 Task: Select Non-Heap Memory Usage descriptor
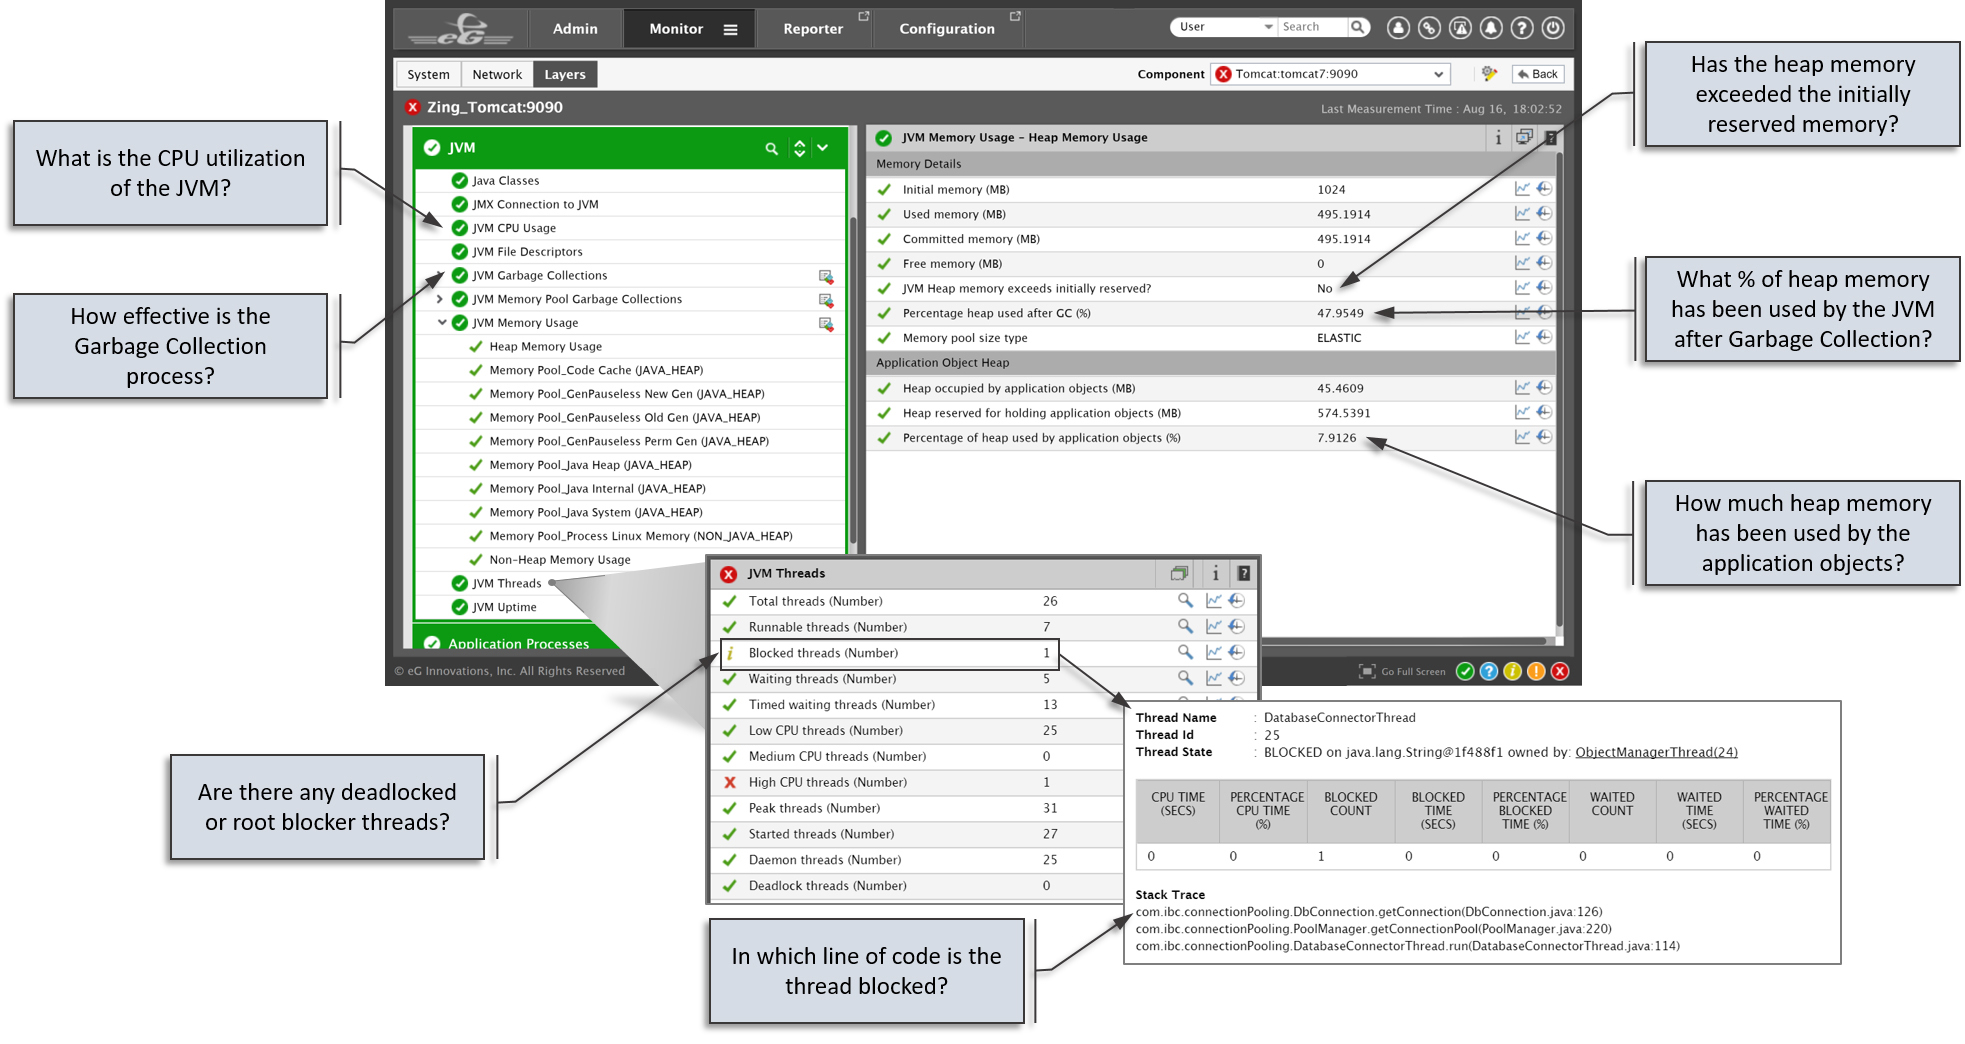pyautogui.click(x=560, y=560)
